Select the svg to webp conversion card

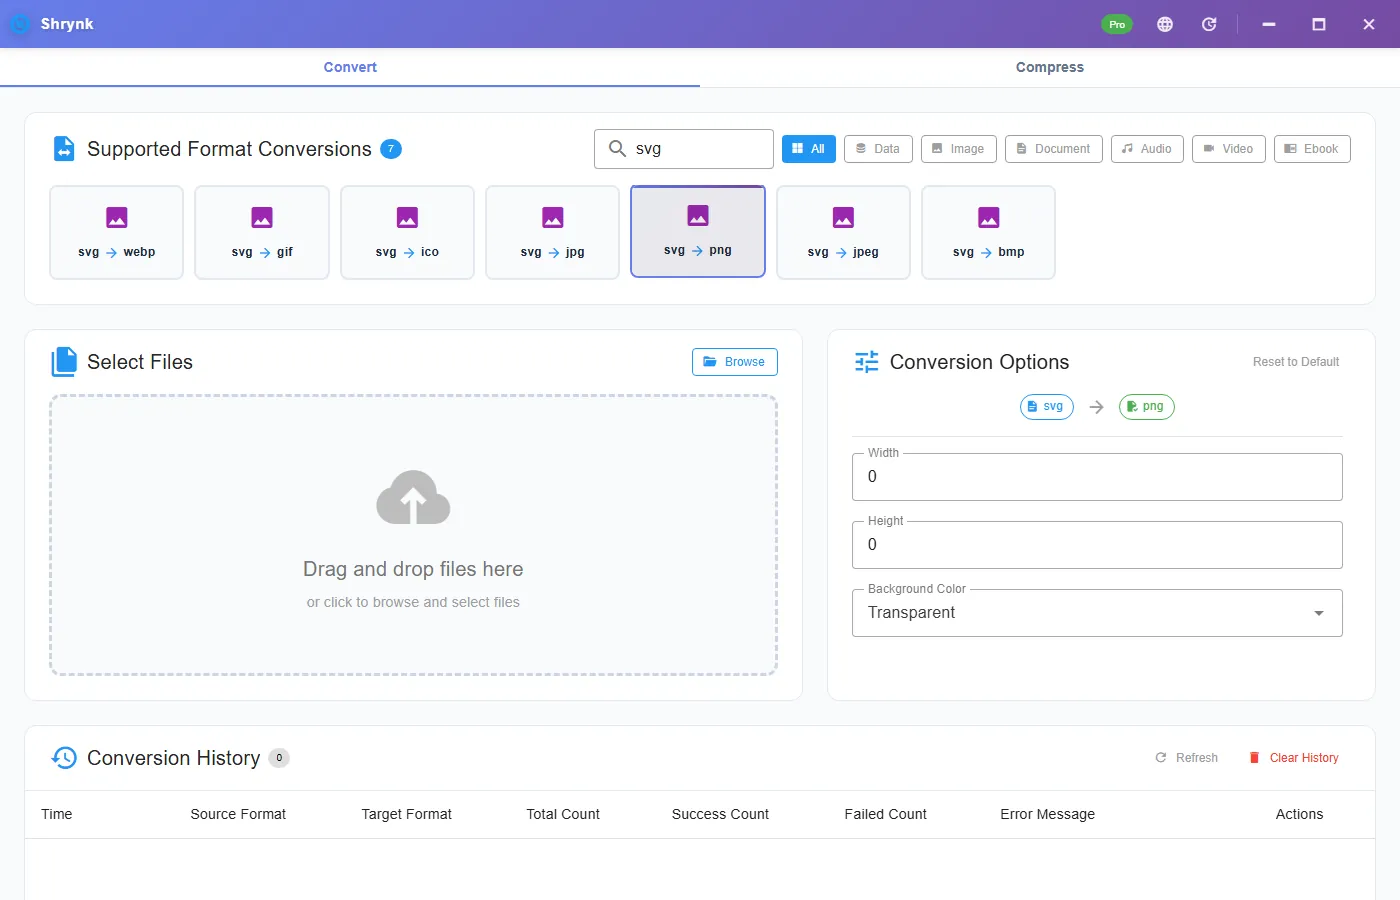116,232
